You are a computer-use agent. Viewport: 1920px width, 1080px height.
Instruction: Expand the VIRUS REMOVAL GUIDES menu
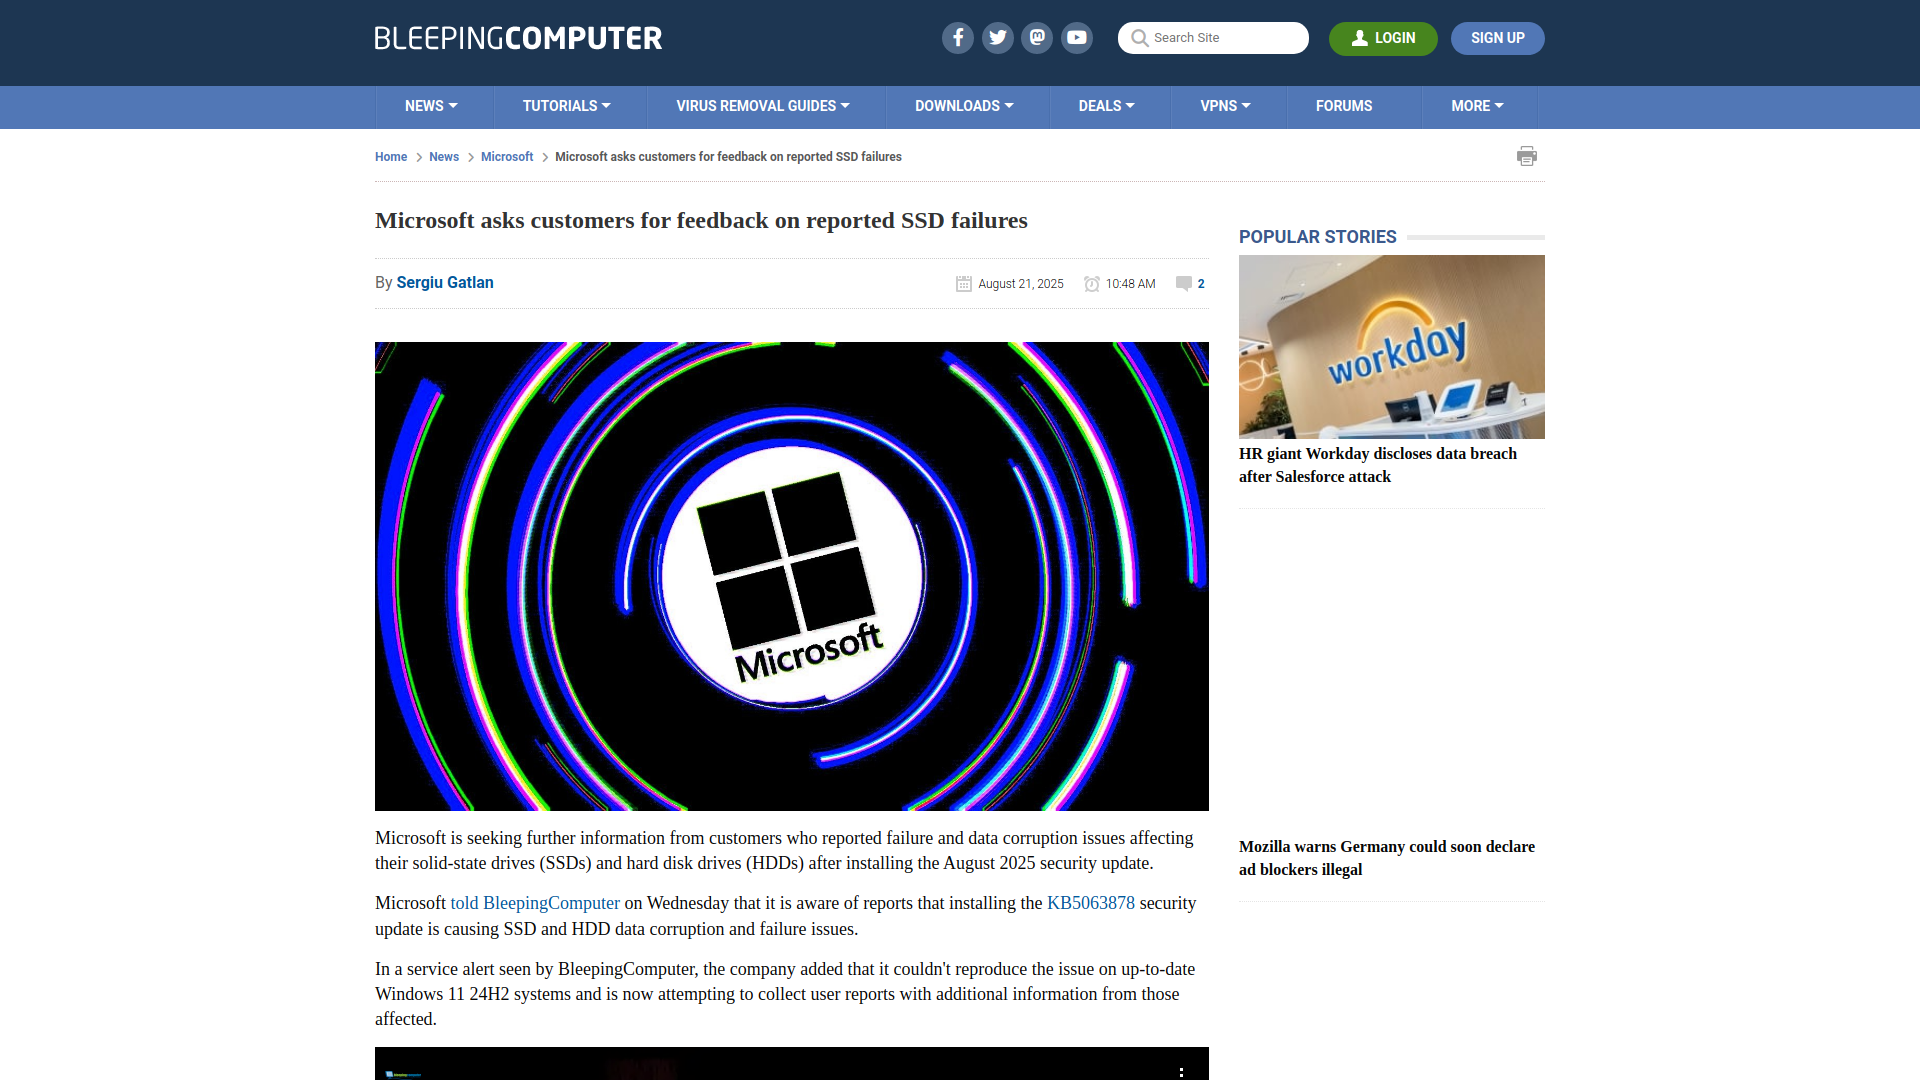pyautogui.click(x=763, y=106)
